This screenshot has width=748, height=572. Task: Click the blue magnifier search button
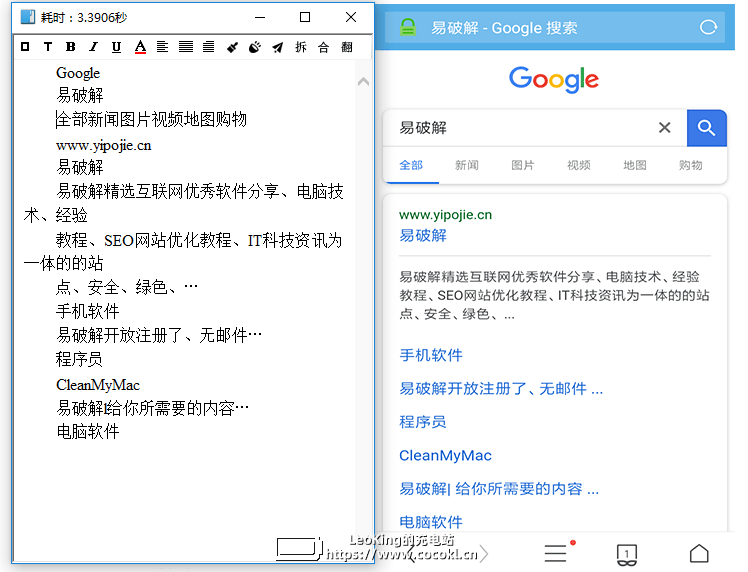pyautogui.click(x=706, y=128)
